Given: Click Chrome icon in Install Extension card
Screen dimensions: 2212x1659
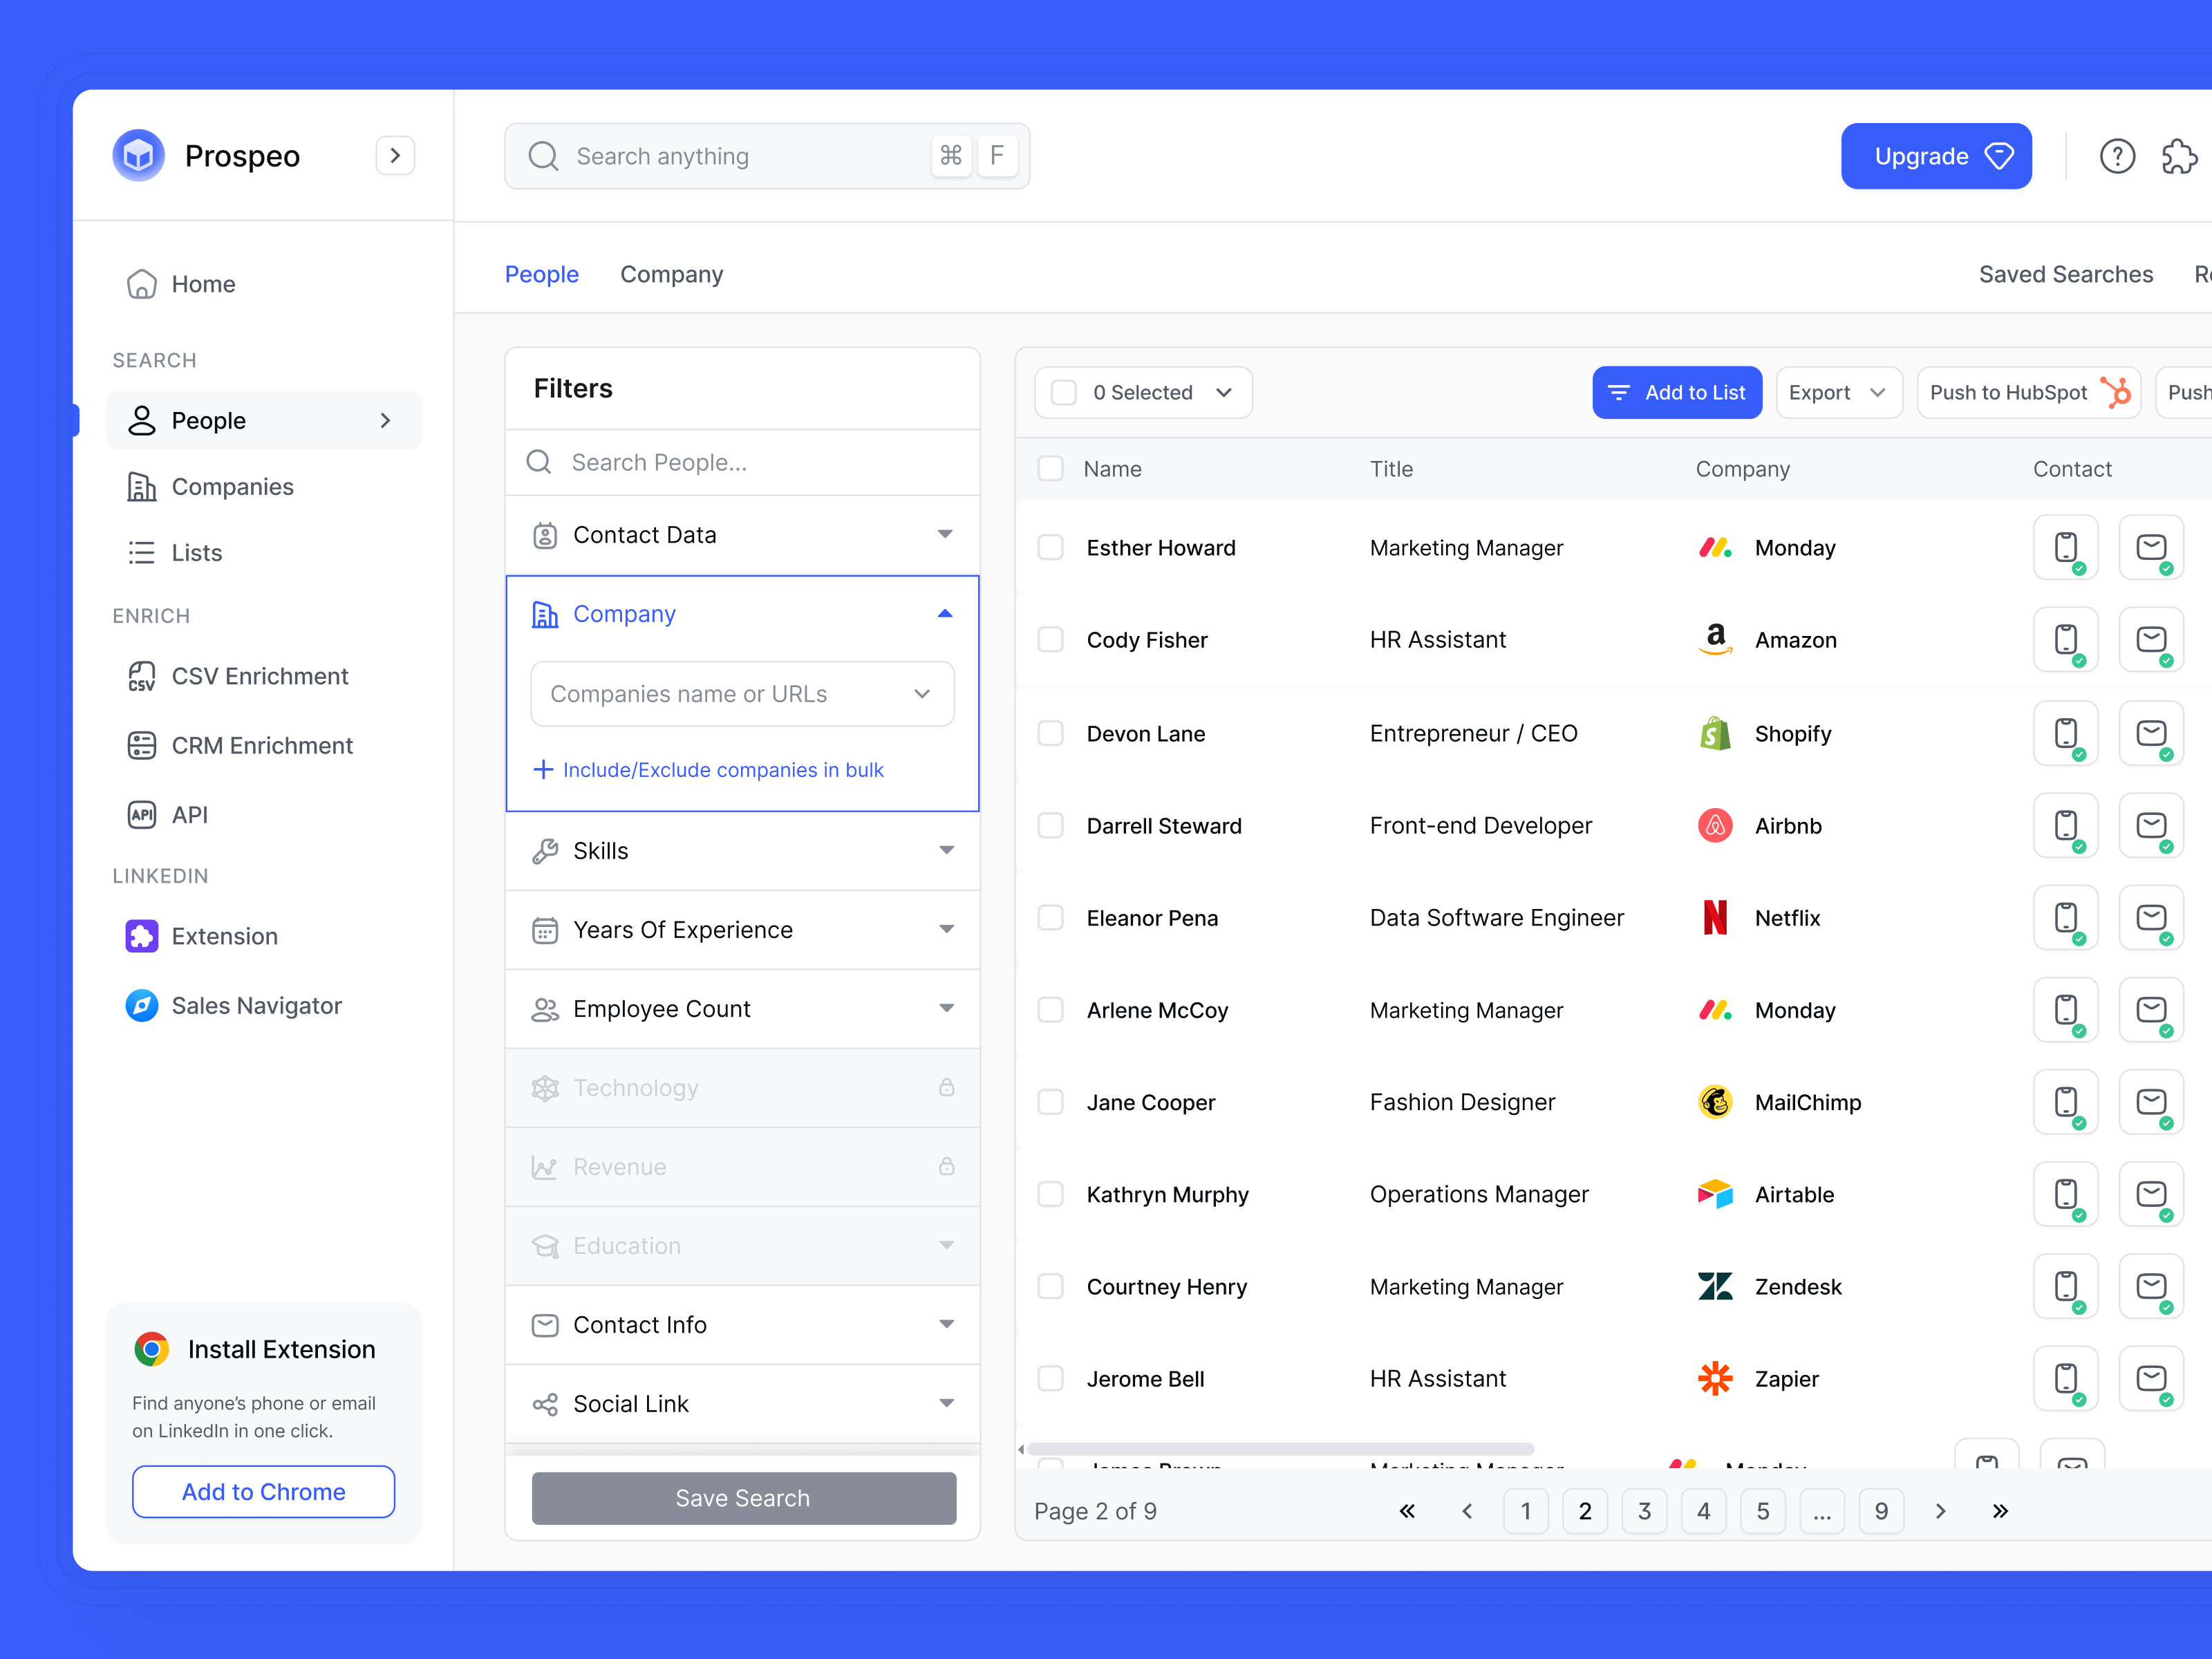Looking at the screenshot, I should 152,1349.
